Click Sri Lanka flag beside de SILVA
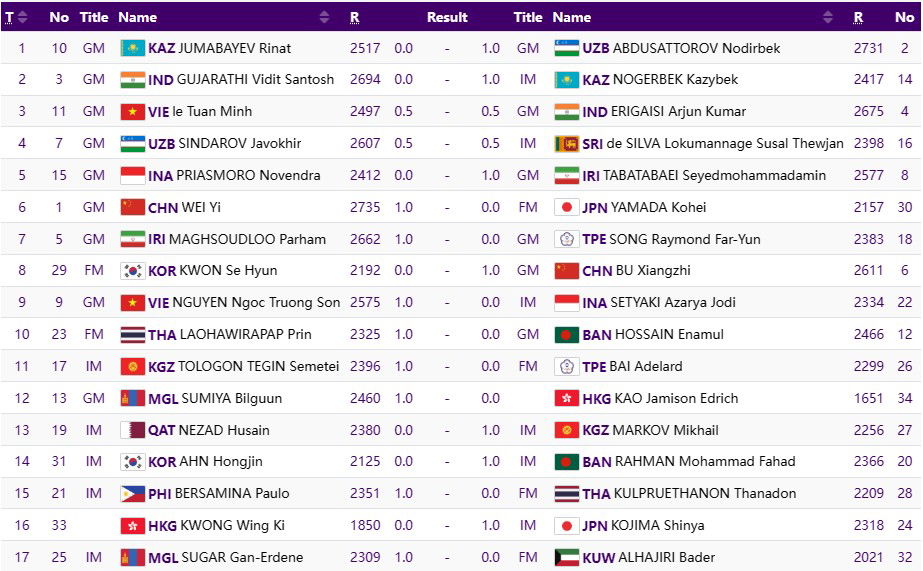The image size is (923, 571). (x=566, y=144)
